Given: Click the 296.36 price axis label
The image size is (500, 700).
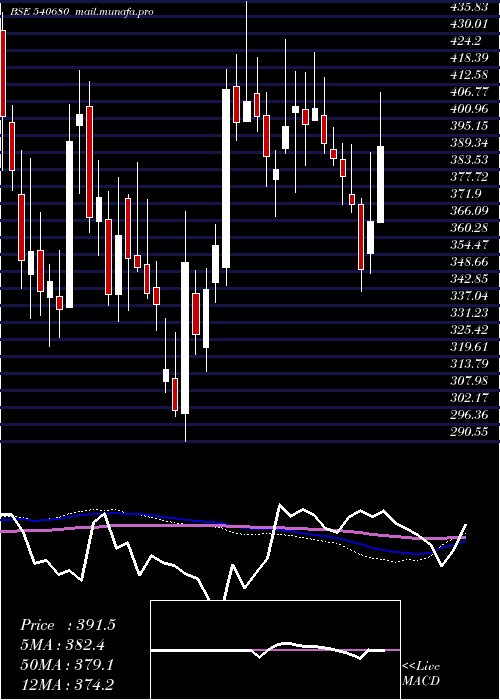Looking at the screenshot, I should pyautogui.click(x=468, y=415).
